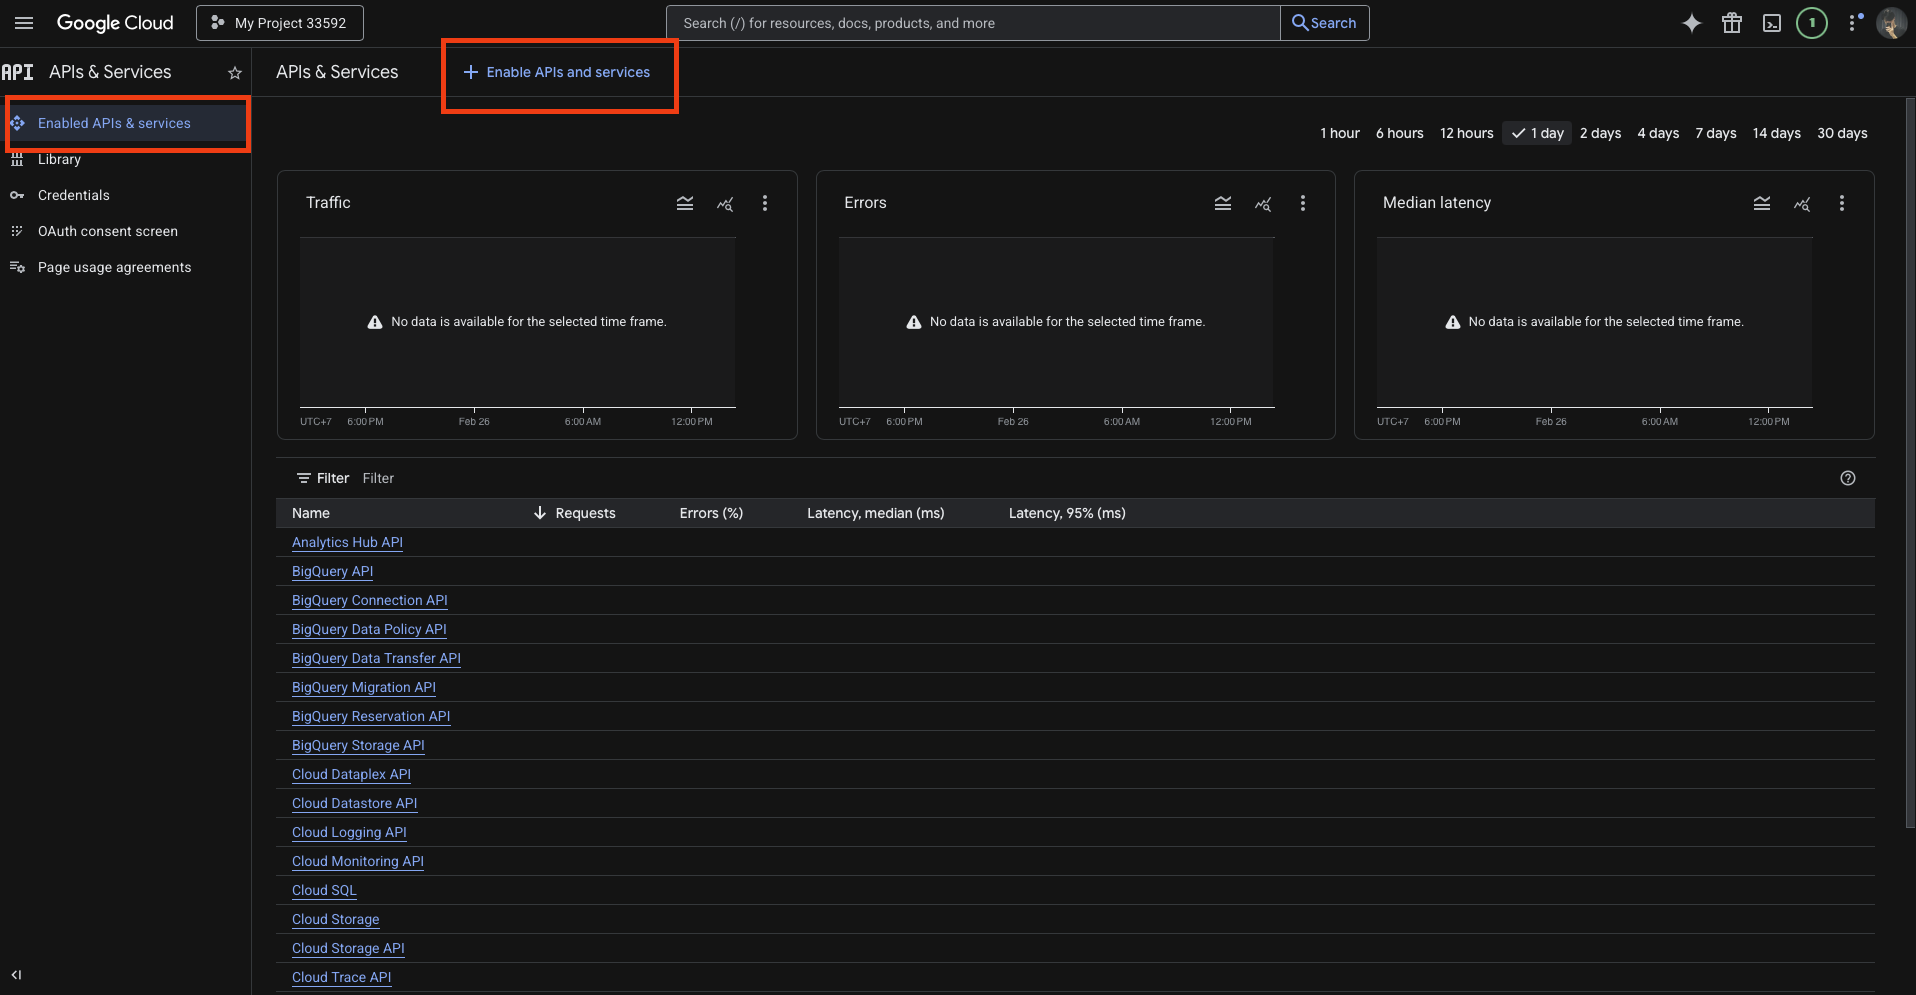The height and width of the screenshot is (995, 1916).
Task: Open metrics explorer icon on Errors chart
Action: tap(1263, 203)
